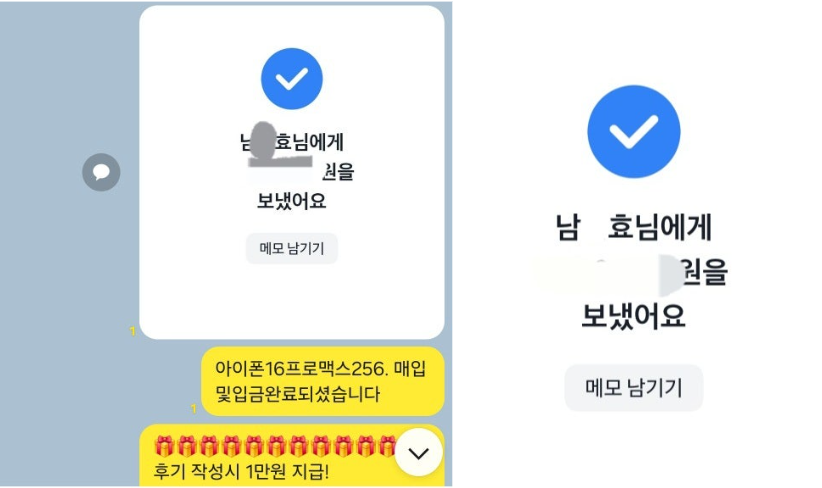822x488 pixels.
Task: Click the 원을 amount text in the chat card
Action: 339,171
